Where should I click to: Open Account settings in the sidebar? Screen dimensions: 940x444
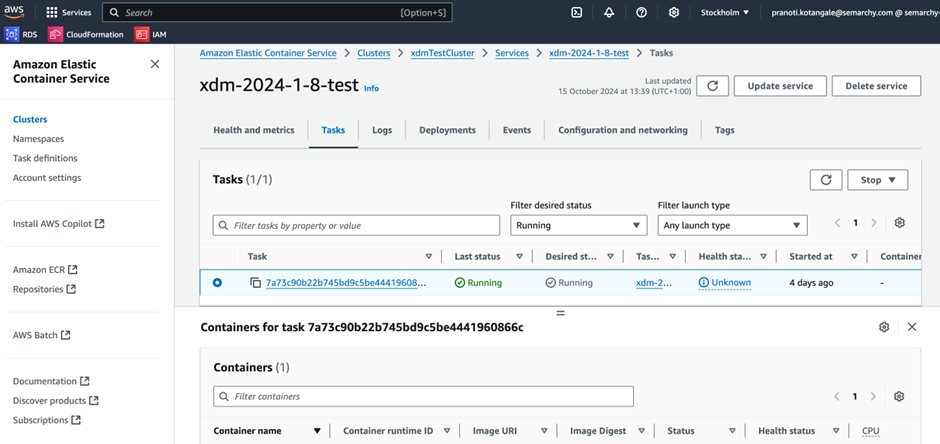pos(47,177)
